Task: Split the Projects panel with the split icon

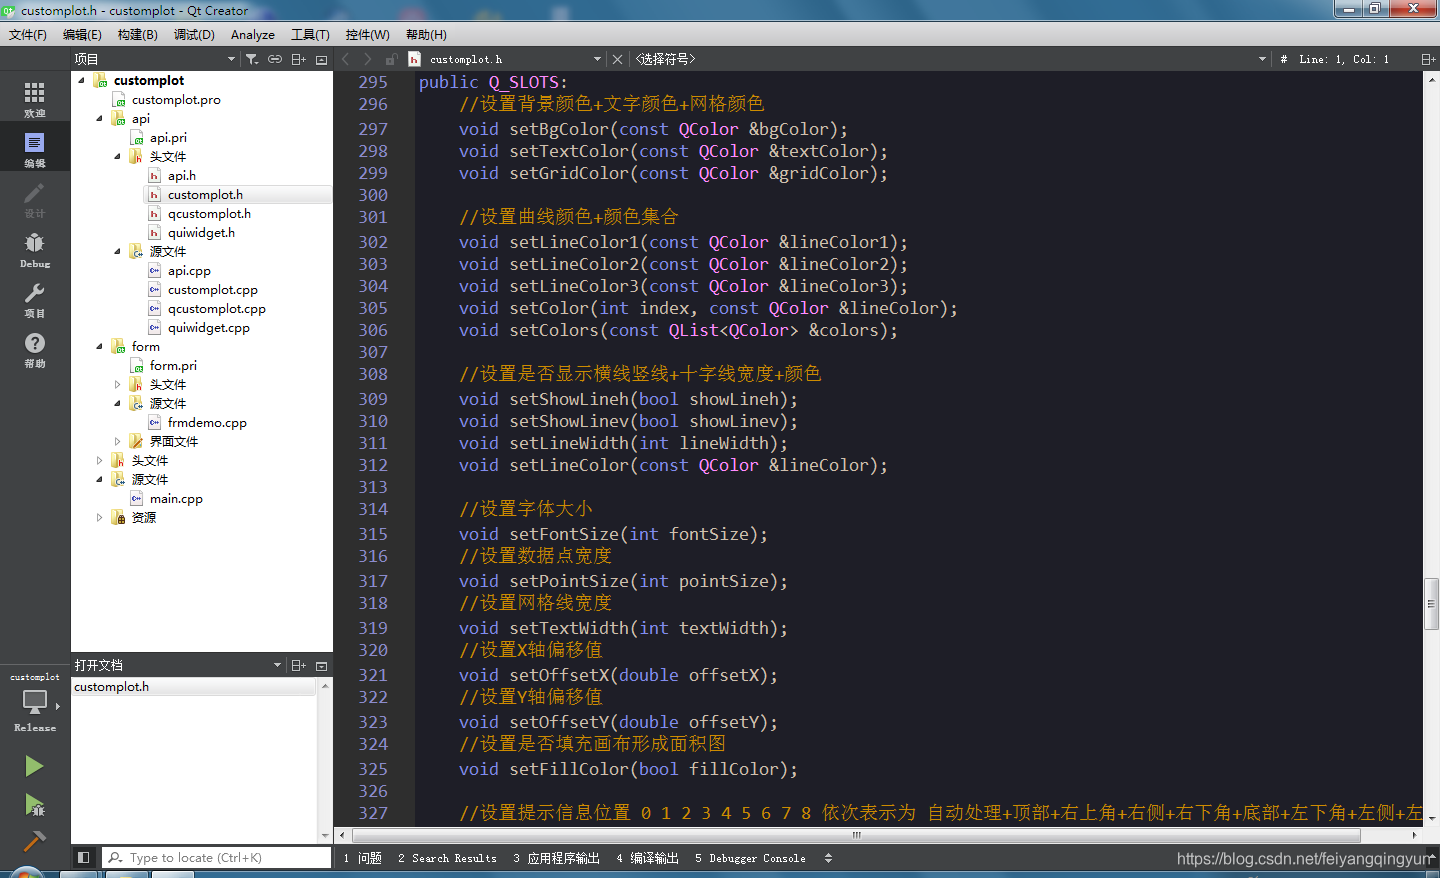Action: tap(298, 59)
